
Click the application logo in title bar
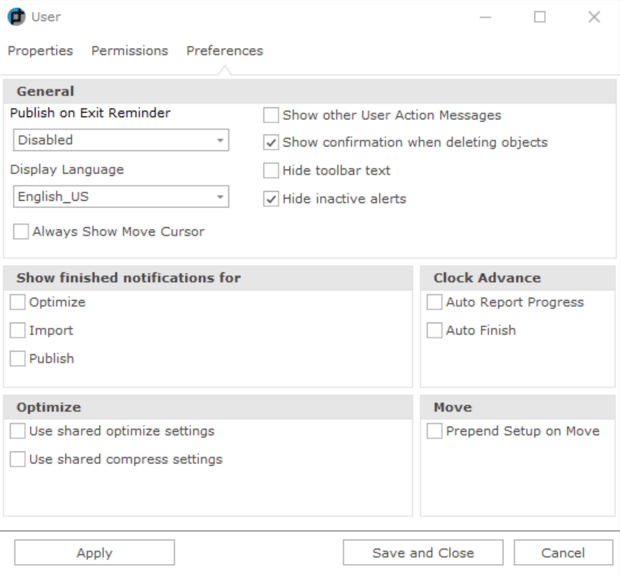coord(16,17)
